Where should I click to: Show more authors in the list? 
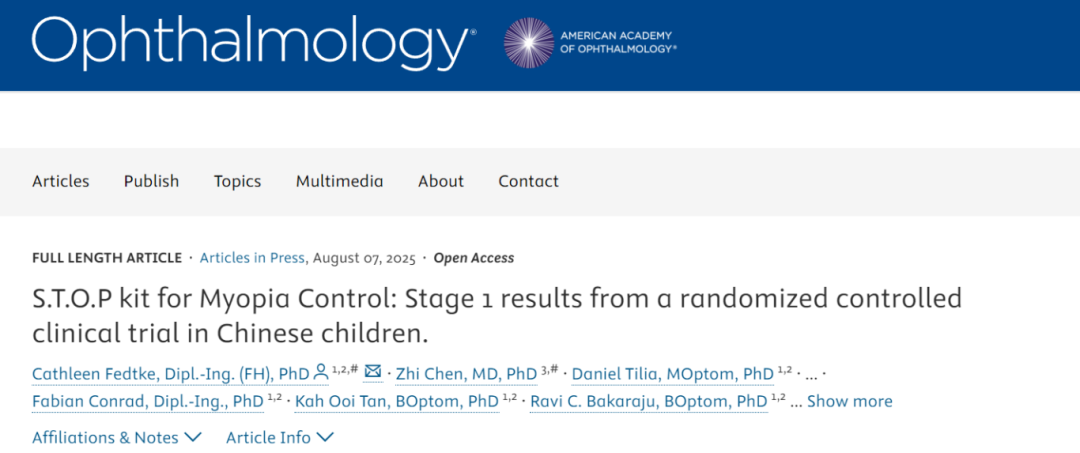point(849,401)
